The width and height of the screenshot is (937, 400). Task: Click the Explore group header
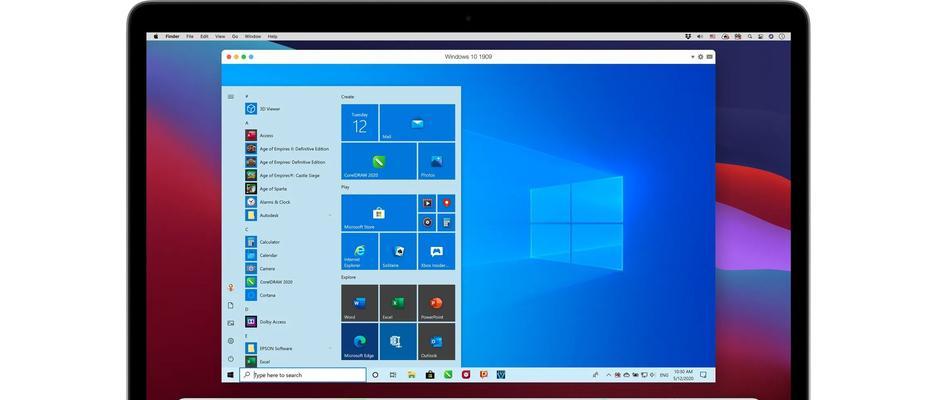point(348,277)
